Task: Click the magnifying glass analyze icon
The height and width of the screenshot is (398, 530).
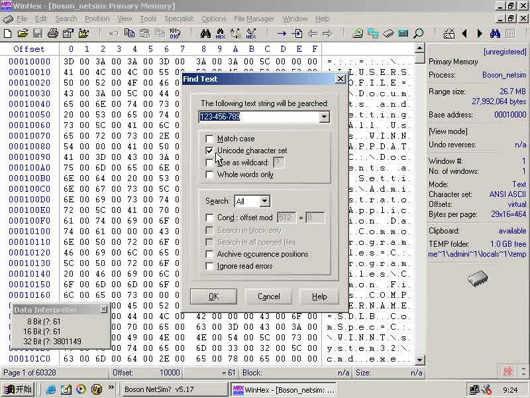Action: tap(418, 33)
